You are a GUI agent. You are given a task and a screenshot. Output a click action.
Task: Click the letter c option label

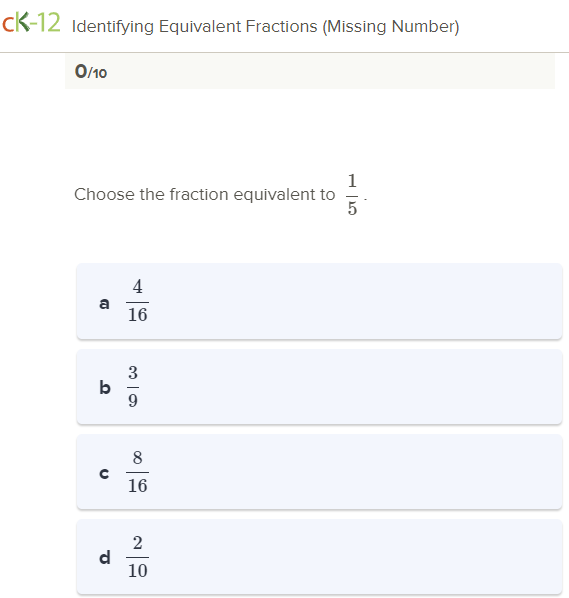104,474
